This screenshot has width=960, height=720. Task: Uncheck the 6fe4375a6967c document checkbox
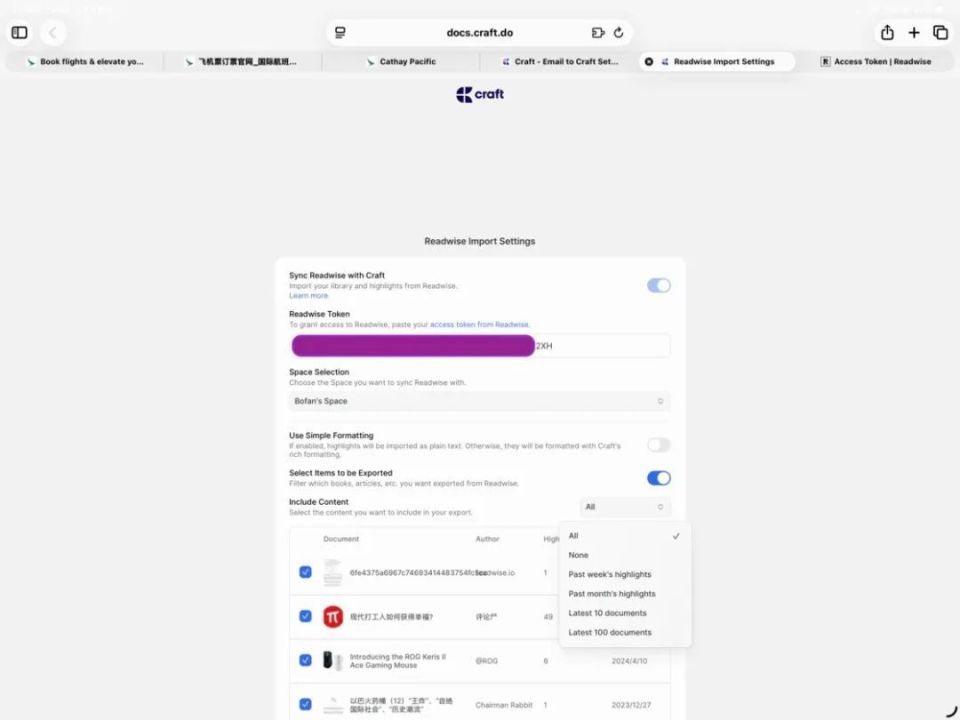coord(306,572)
